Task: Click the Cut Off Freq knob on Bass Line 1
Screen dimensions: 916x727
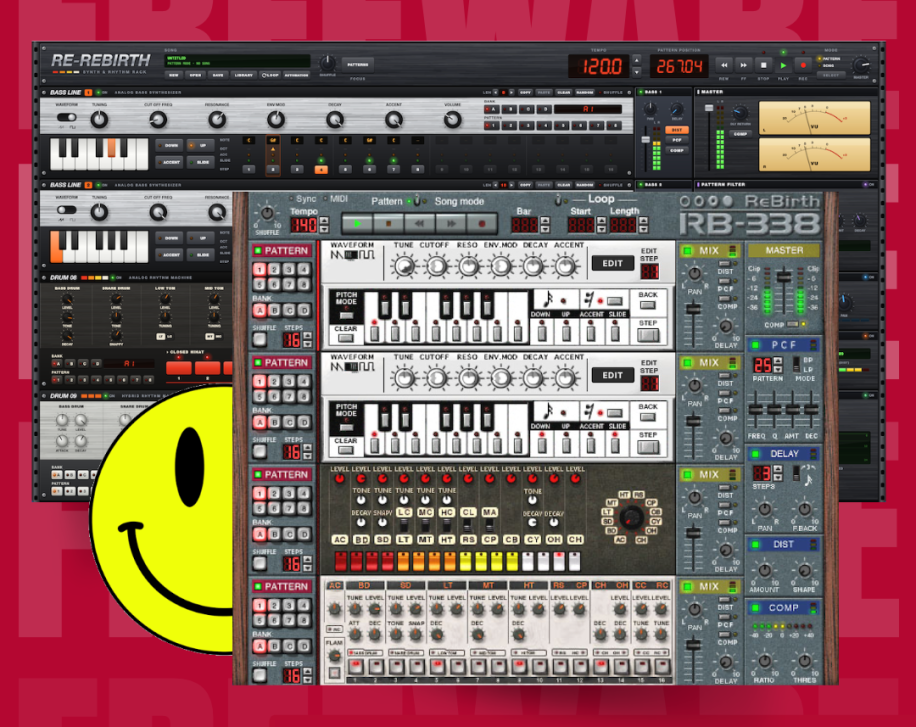Action: point(158,120)
